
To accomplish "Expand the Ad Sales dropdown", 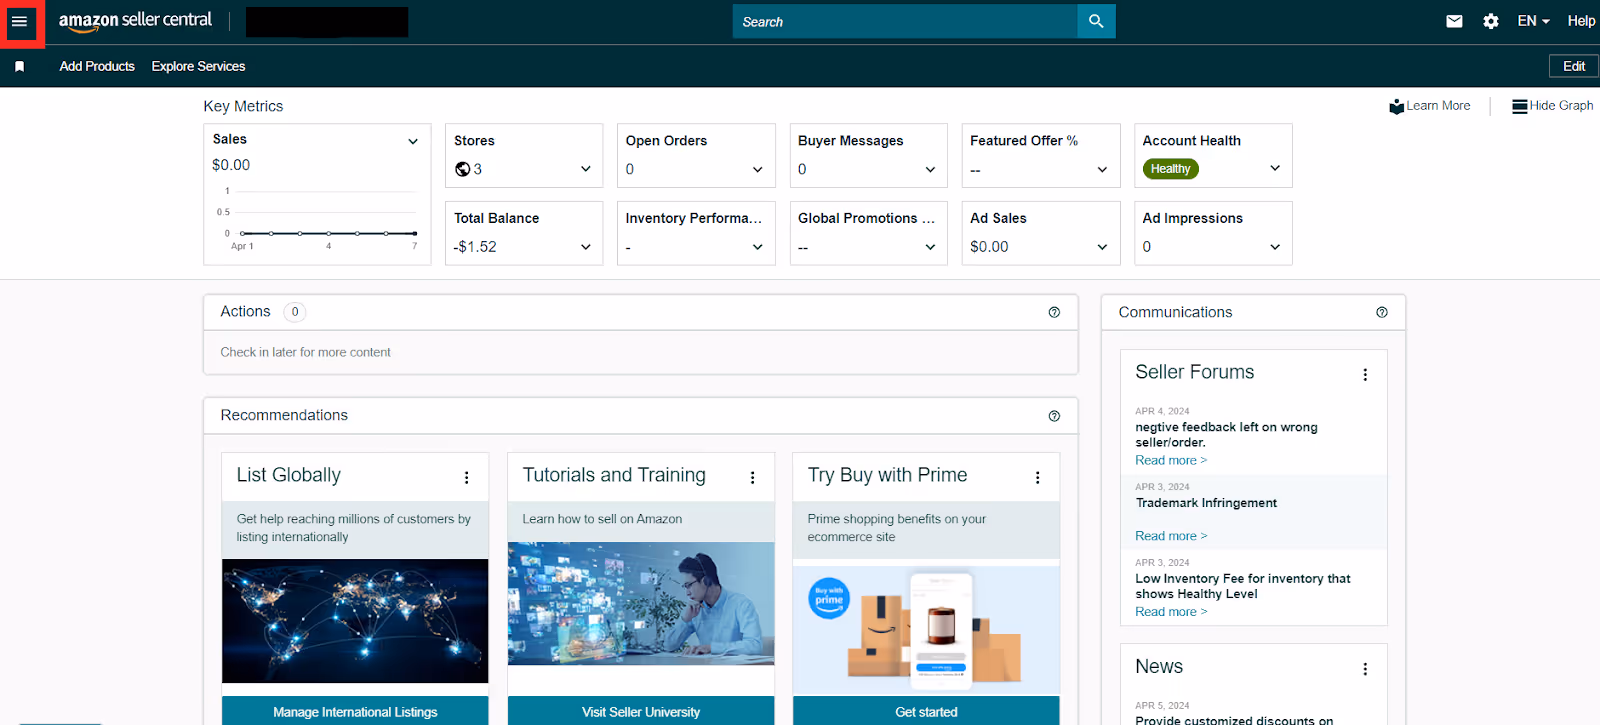I will click(x=1102, y=247).
